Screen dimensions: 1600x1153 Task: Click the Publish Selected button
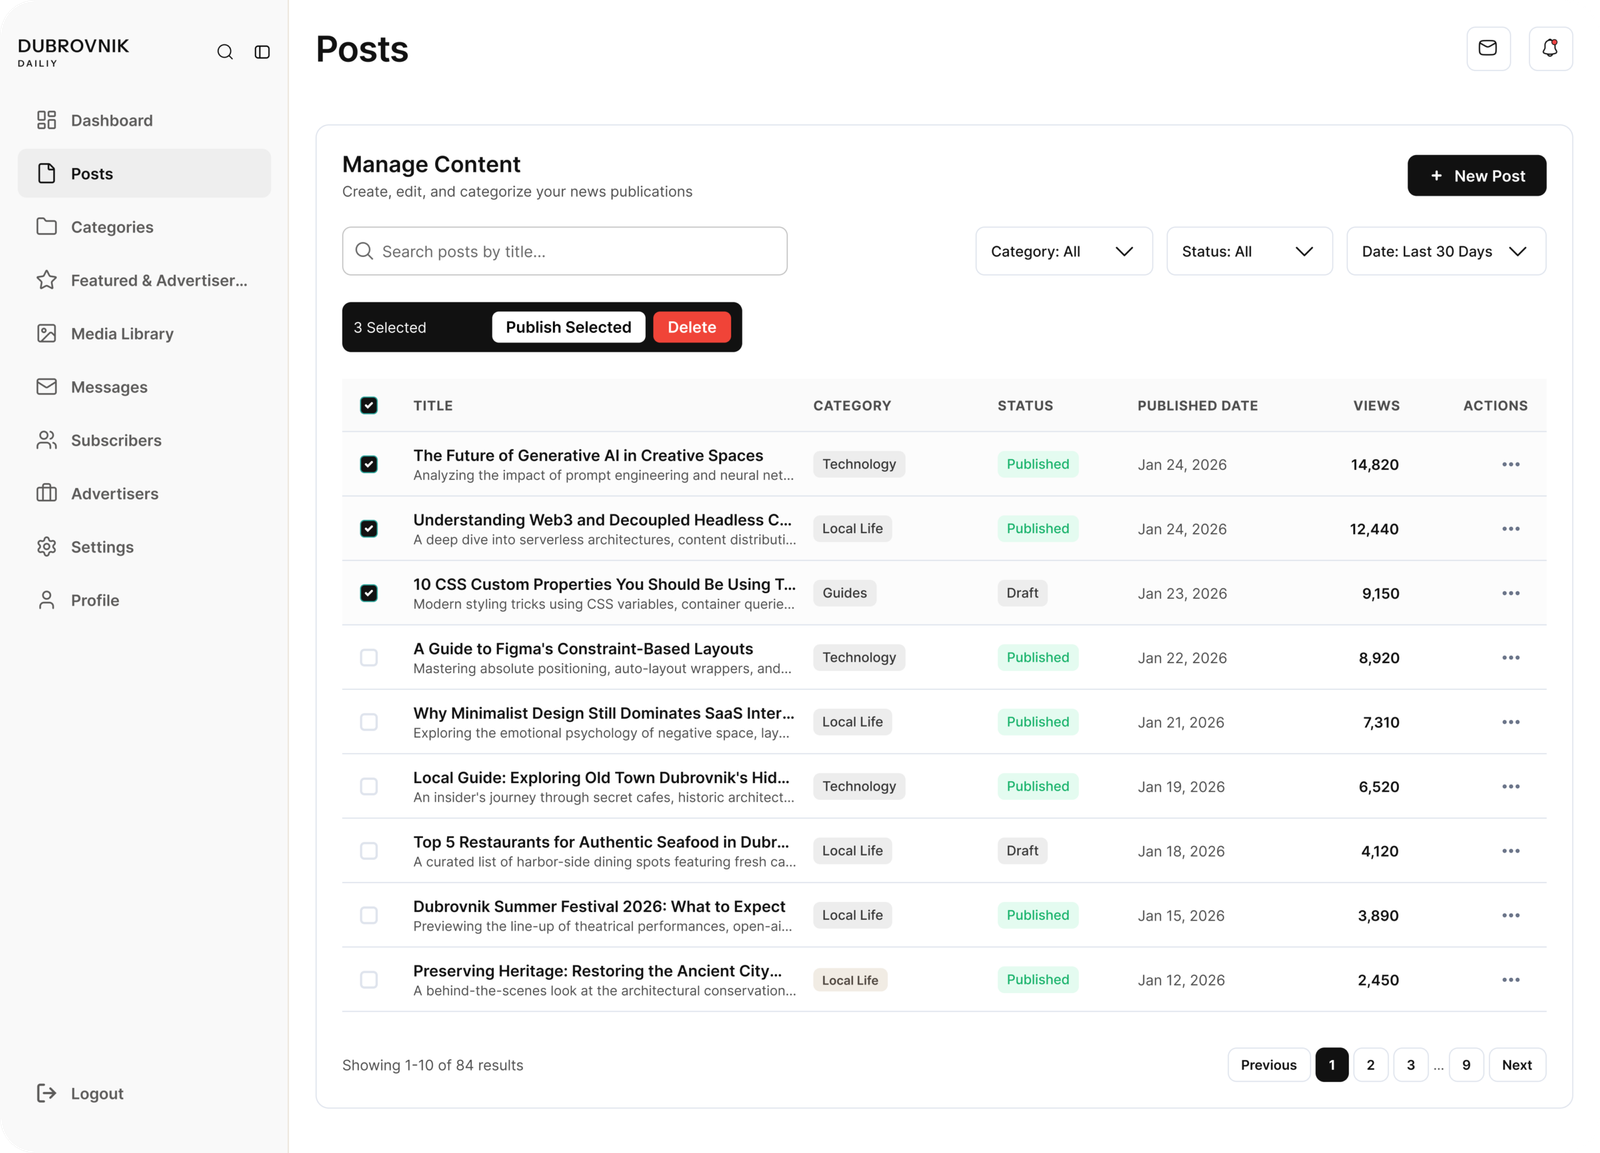pos(568,327)
